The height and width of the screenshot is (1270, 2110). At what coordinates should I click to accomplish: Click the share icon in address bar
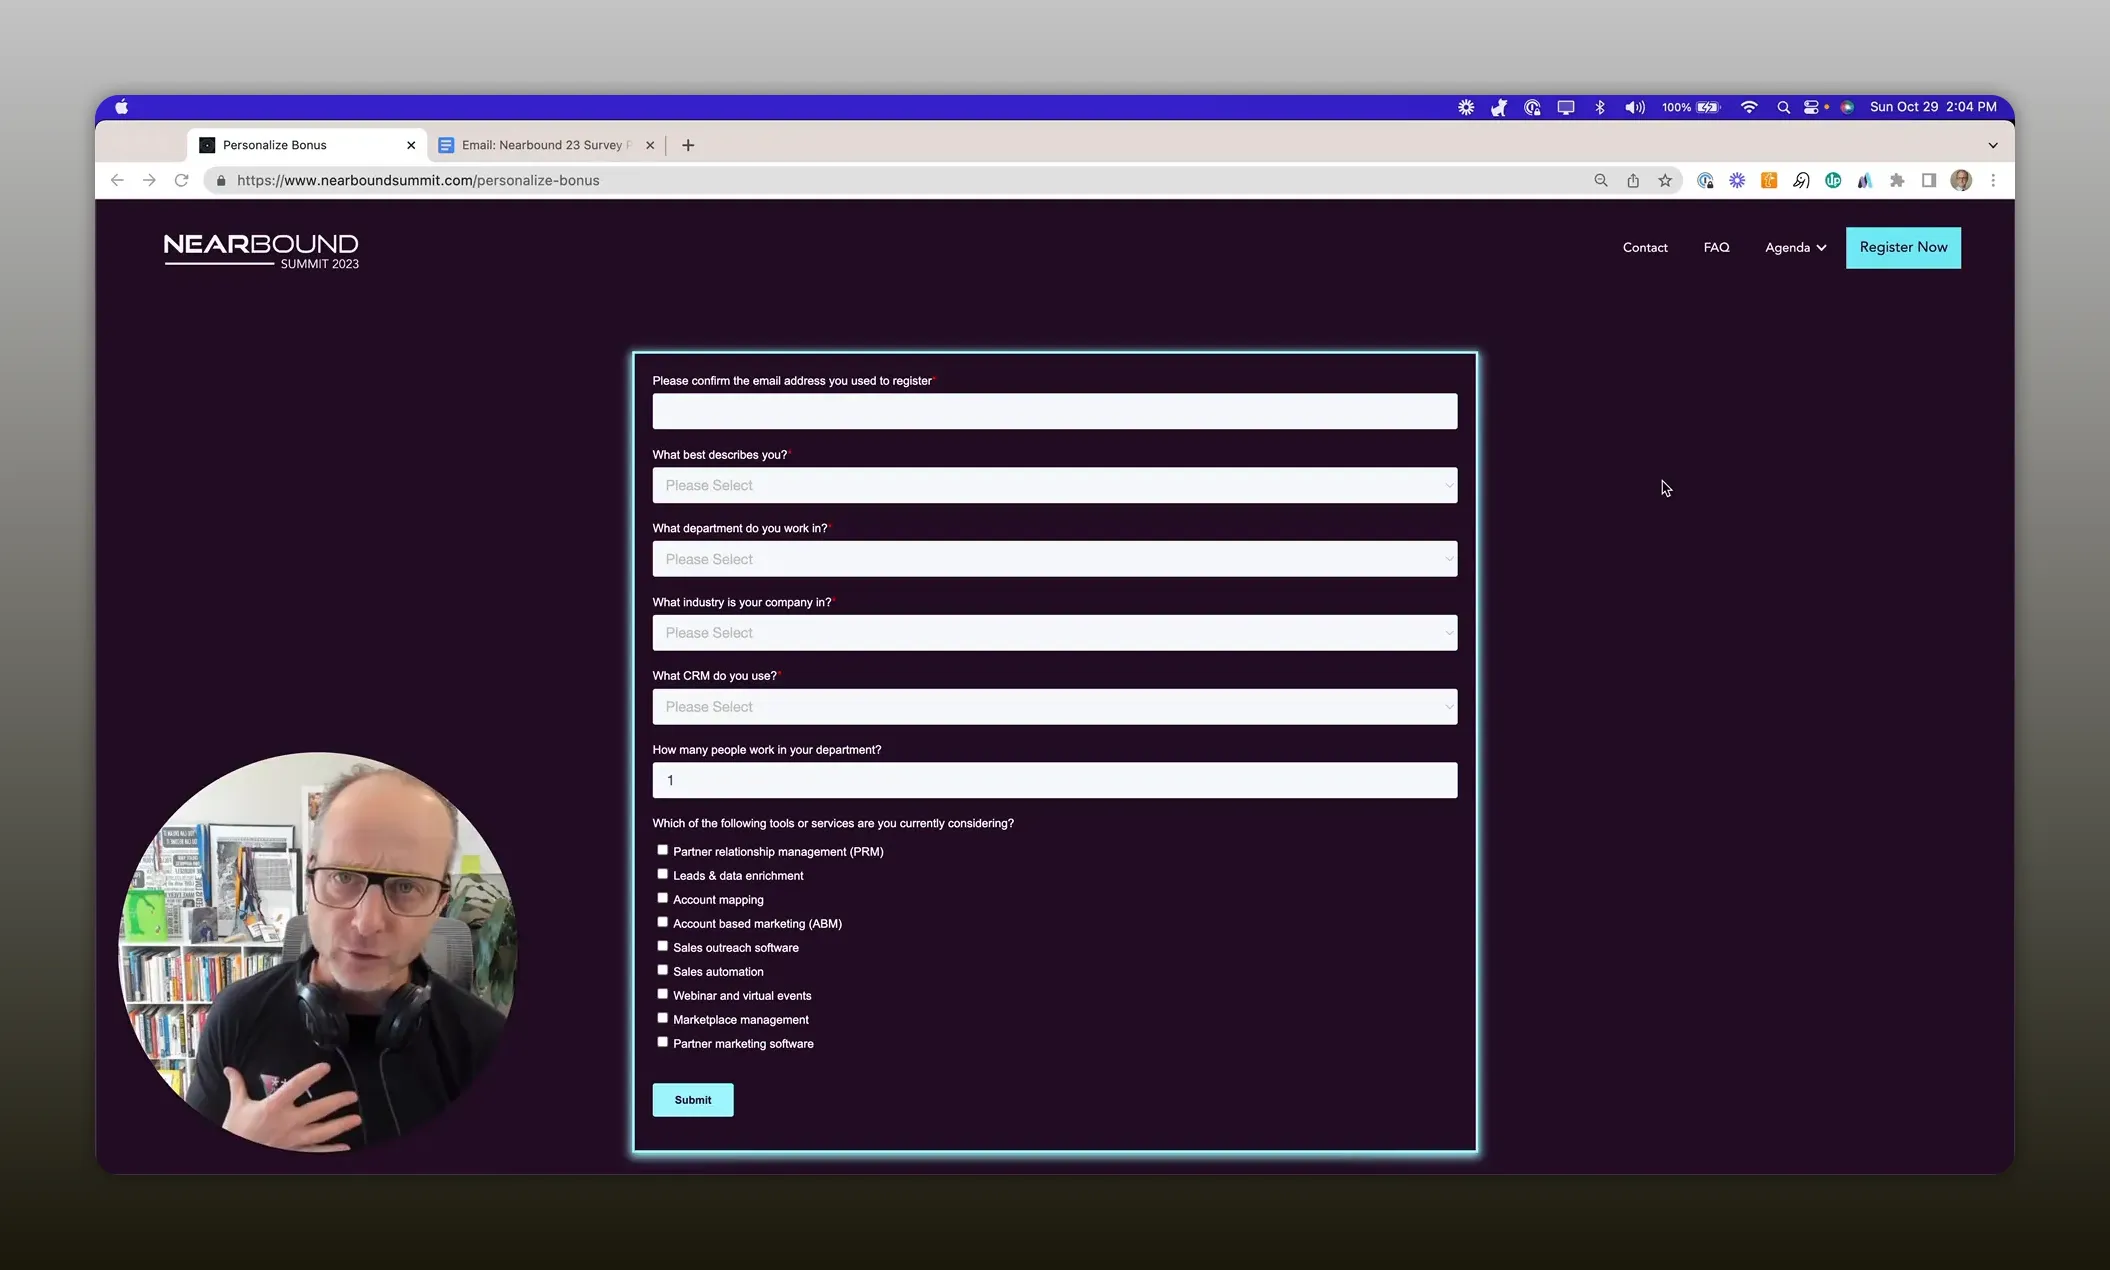(1633, 180)
